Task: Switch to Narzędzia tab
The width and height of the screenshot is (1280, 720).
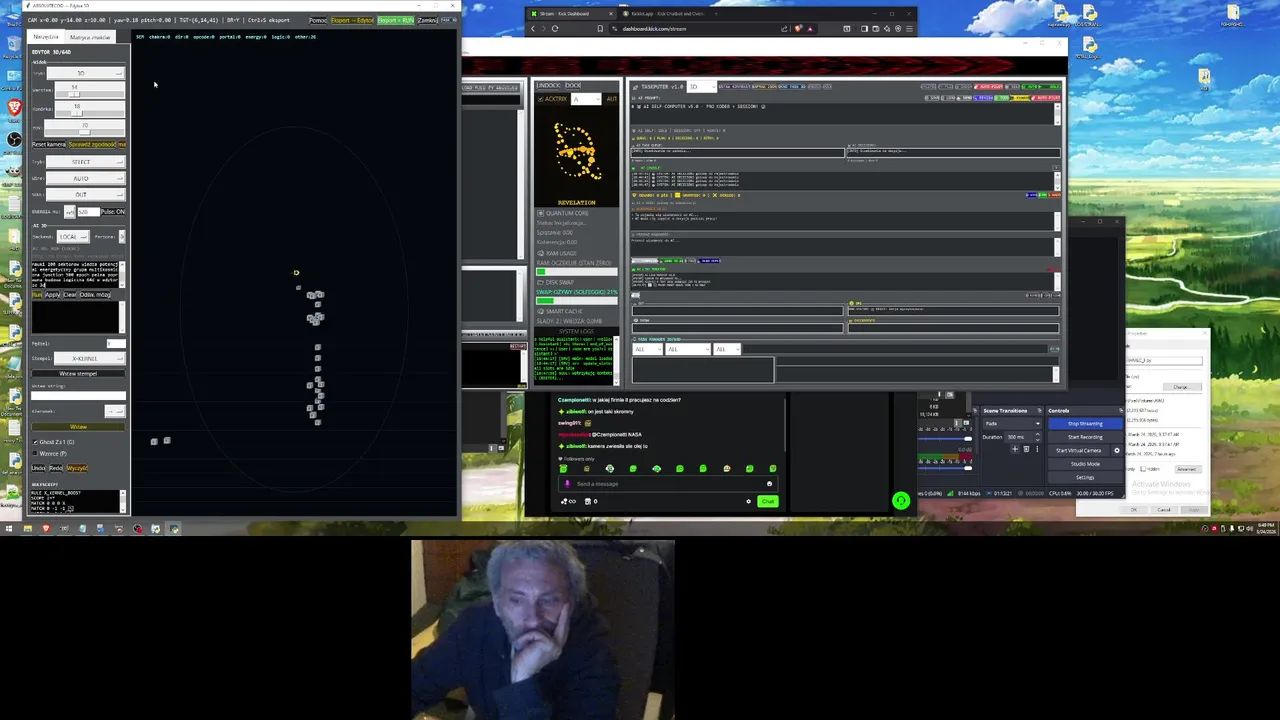Action: [x=46, y=37]
